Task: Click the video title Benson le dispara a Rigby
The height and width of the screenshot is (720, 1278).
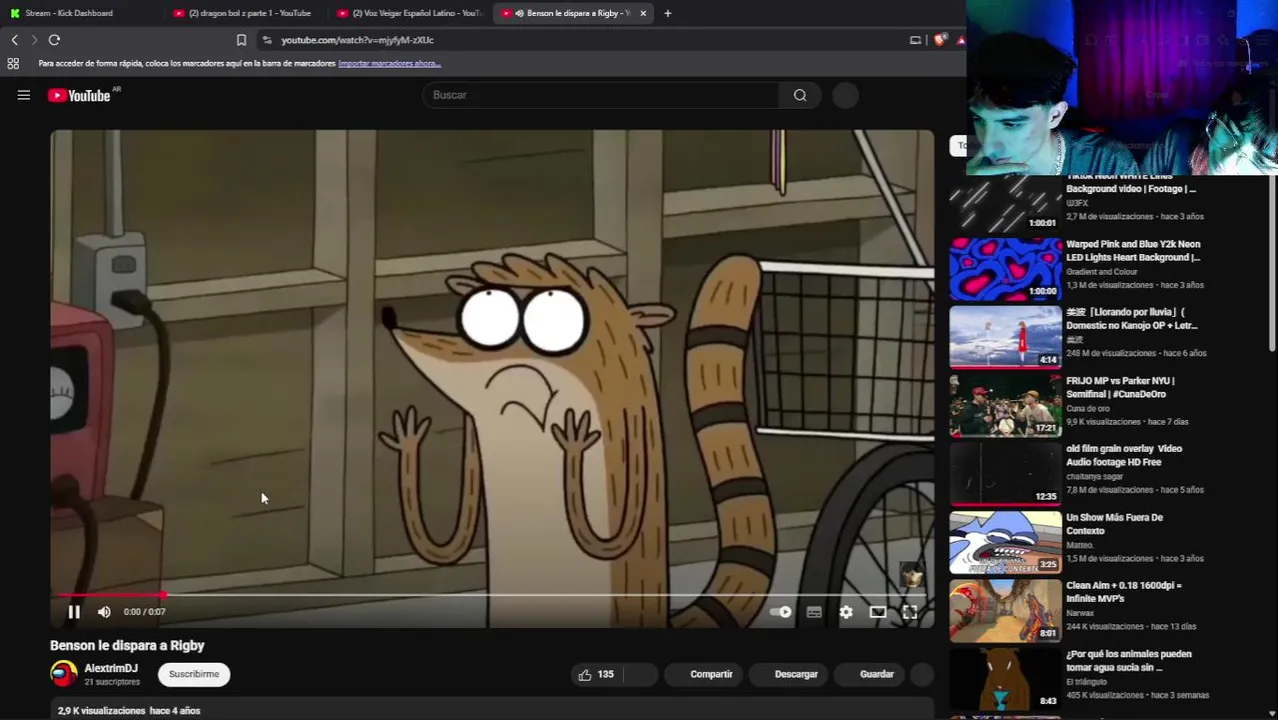Action: pos(127,646)
